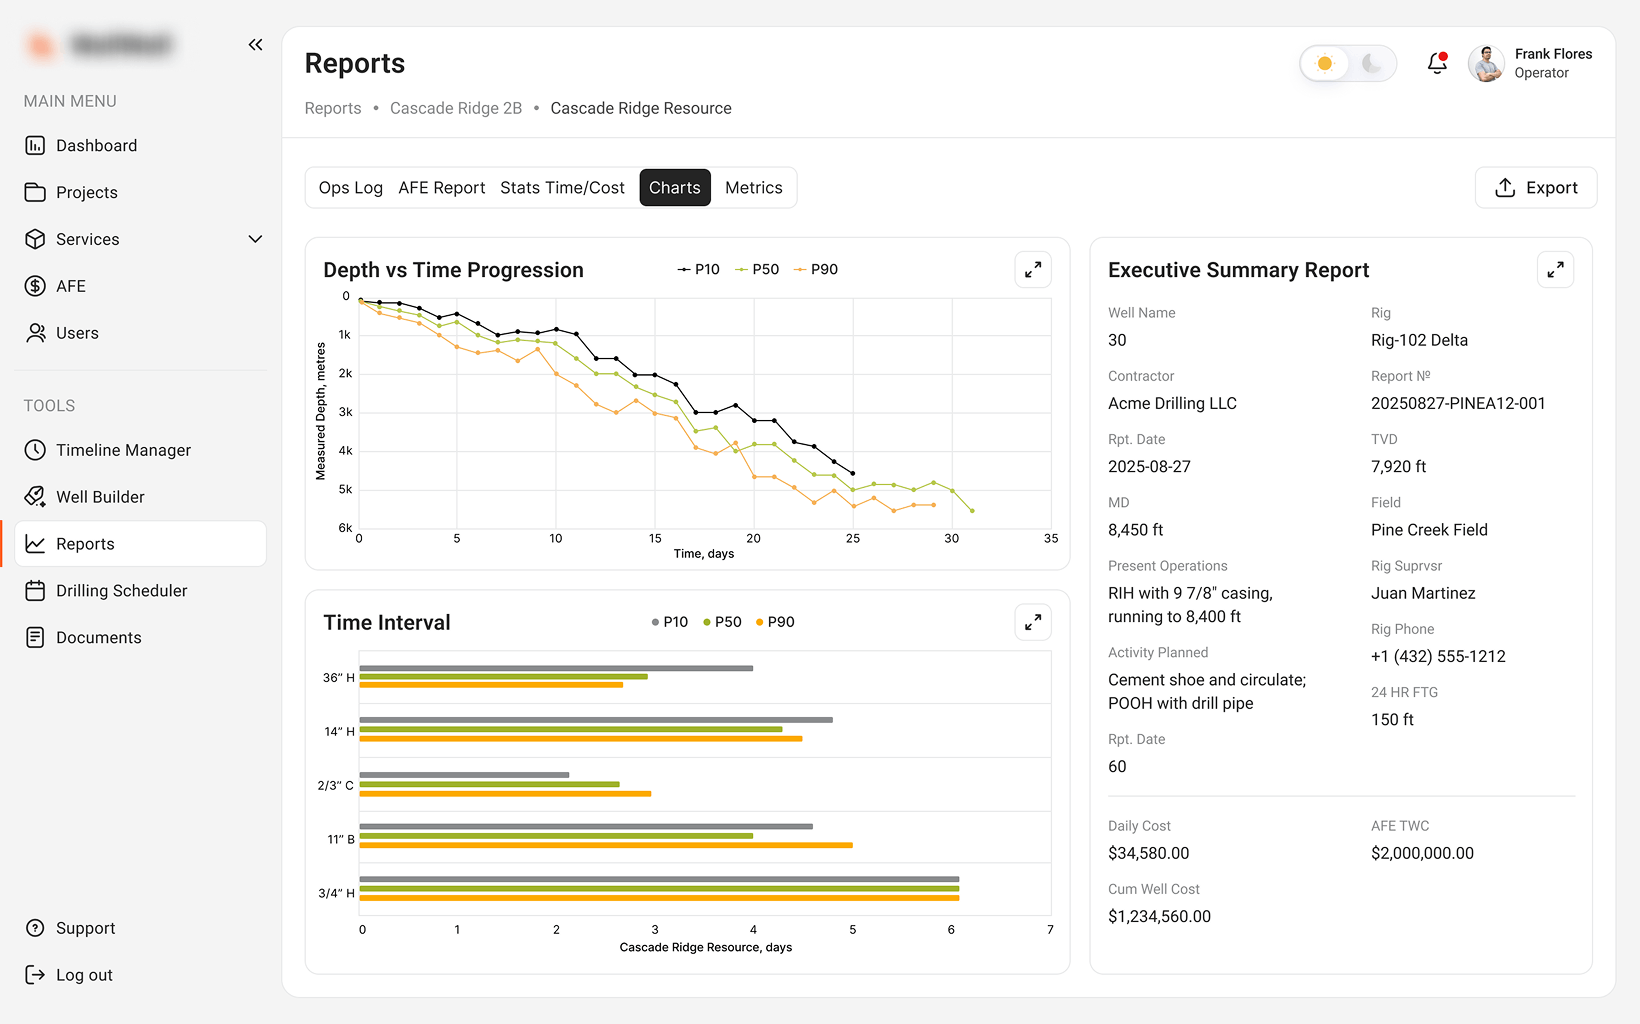Go to Cascade Ridge 2B breadcrumb
1640x1024 pixels.
click(x=456, y=108)
